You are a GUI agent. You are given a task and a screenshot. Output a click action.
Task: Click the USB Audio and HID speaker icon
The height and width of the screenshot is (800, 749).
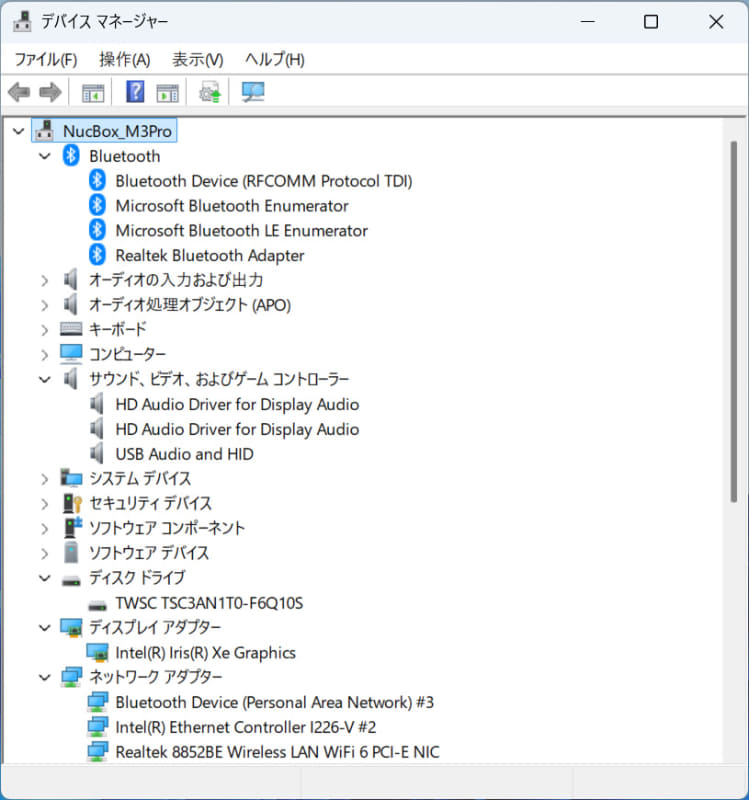(x=96, y=454)
